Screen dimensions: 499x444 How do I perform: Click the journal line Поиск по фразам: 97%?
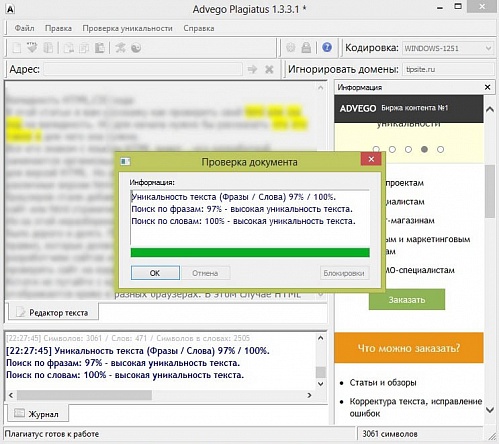[x=123, y=363]
